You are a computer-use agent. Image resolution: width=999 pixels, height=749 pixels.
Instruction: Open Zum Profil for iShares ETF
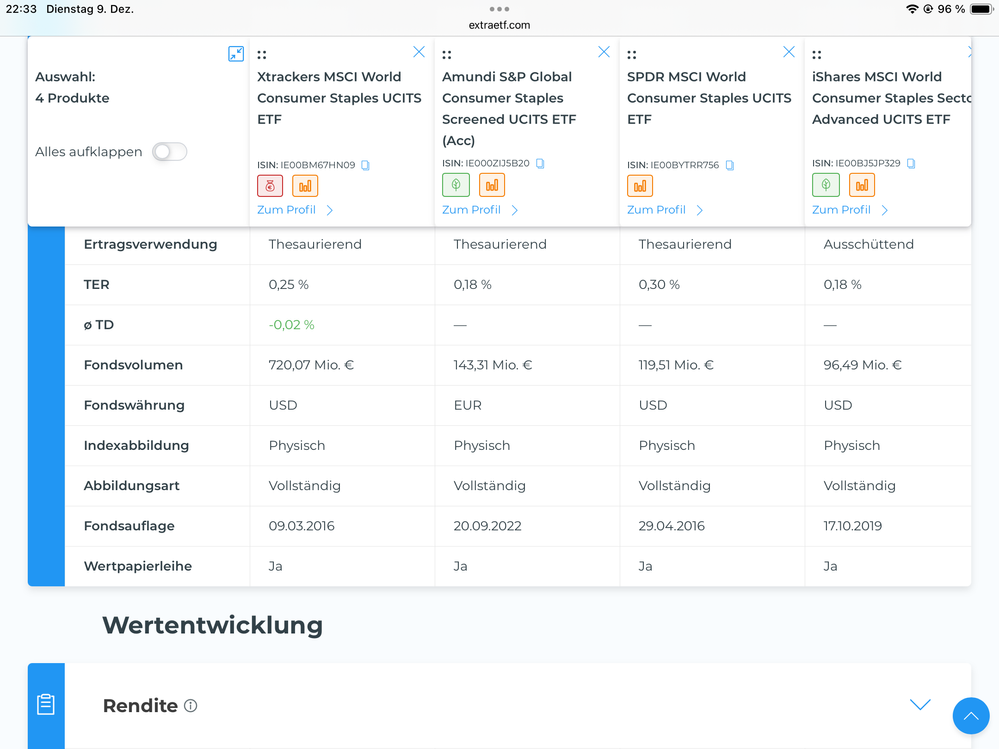click(850, 210)
